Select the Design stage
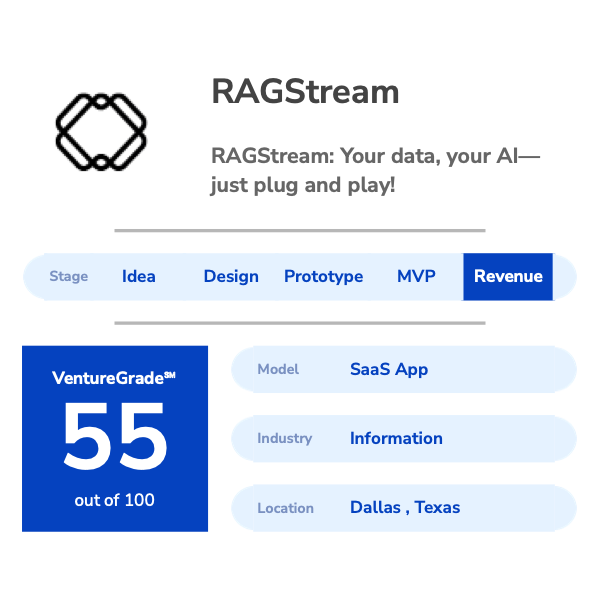The height and width of the screenshot is (600, 600). (231, 276)
